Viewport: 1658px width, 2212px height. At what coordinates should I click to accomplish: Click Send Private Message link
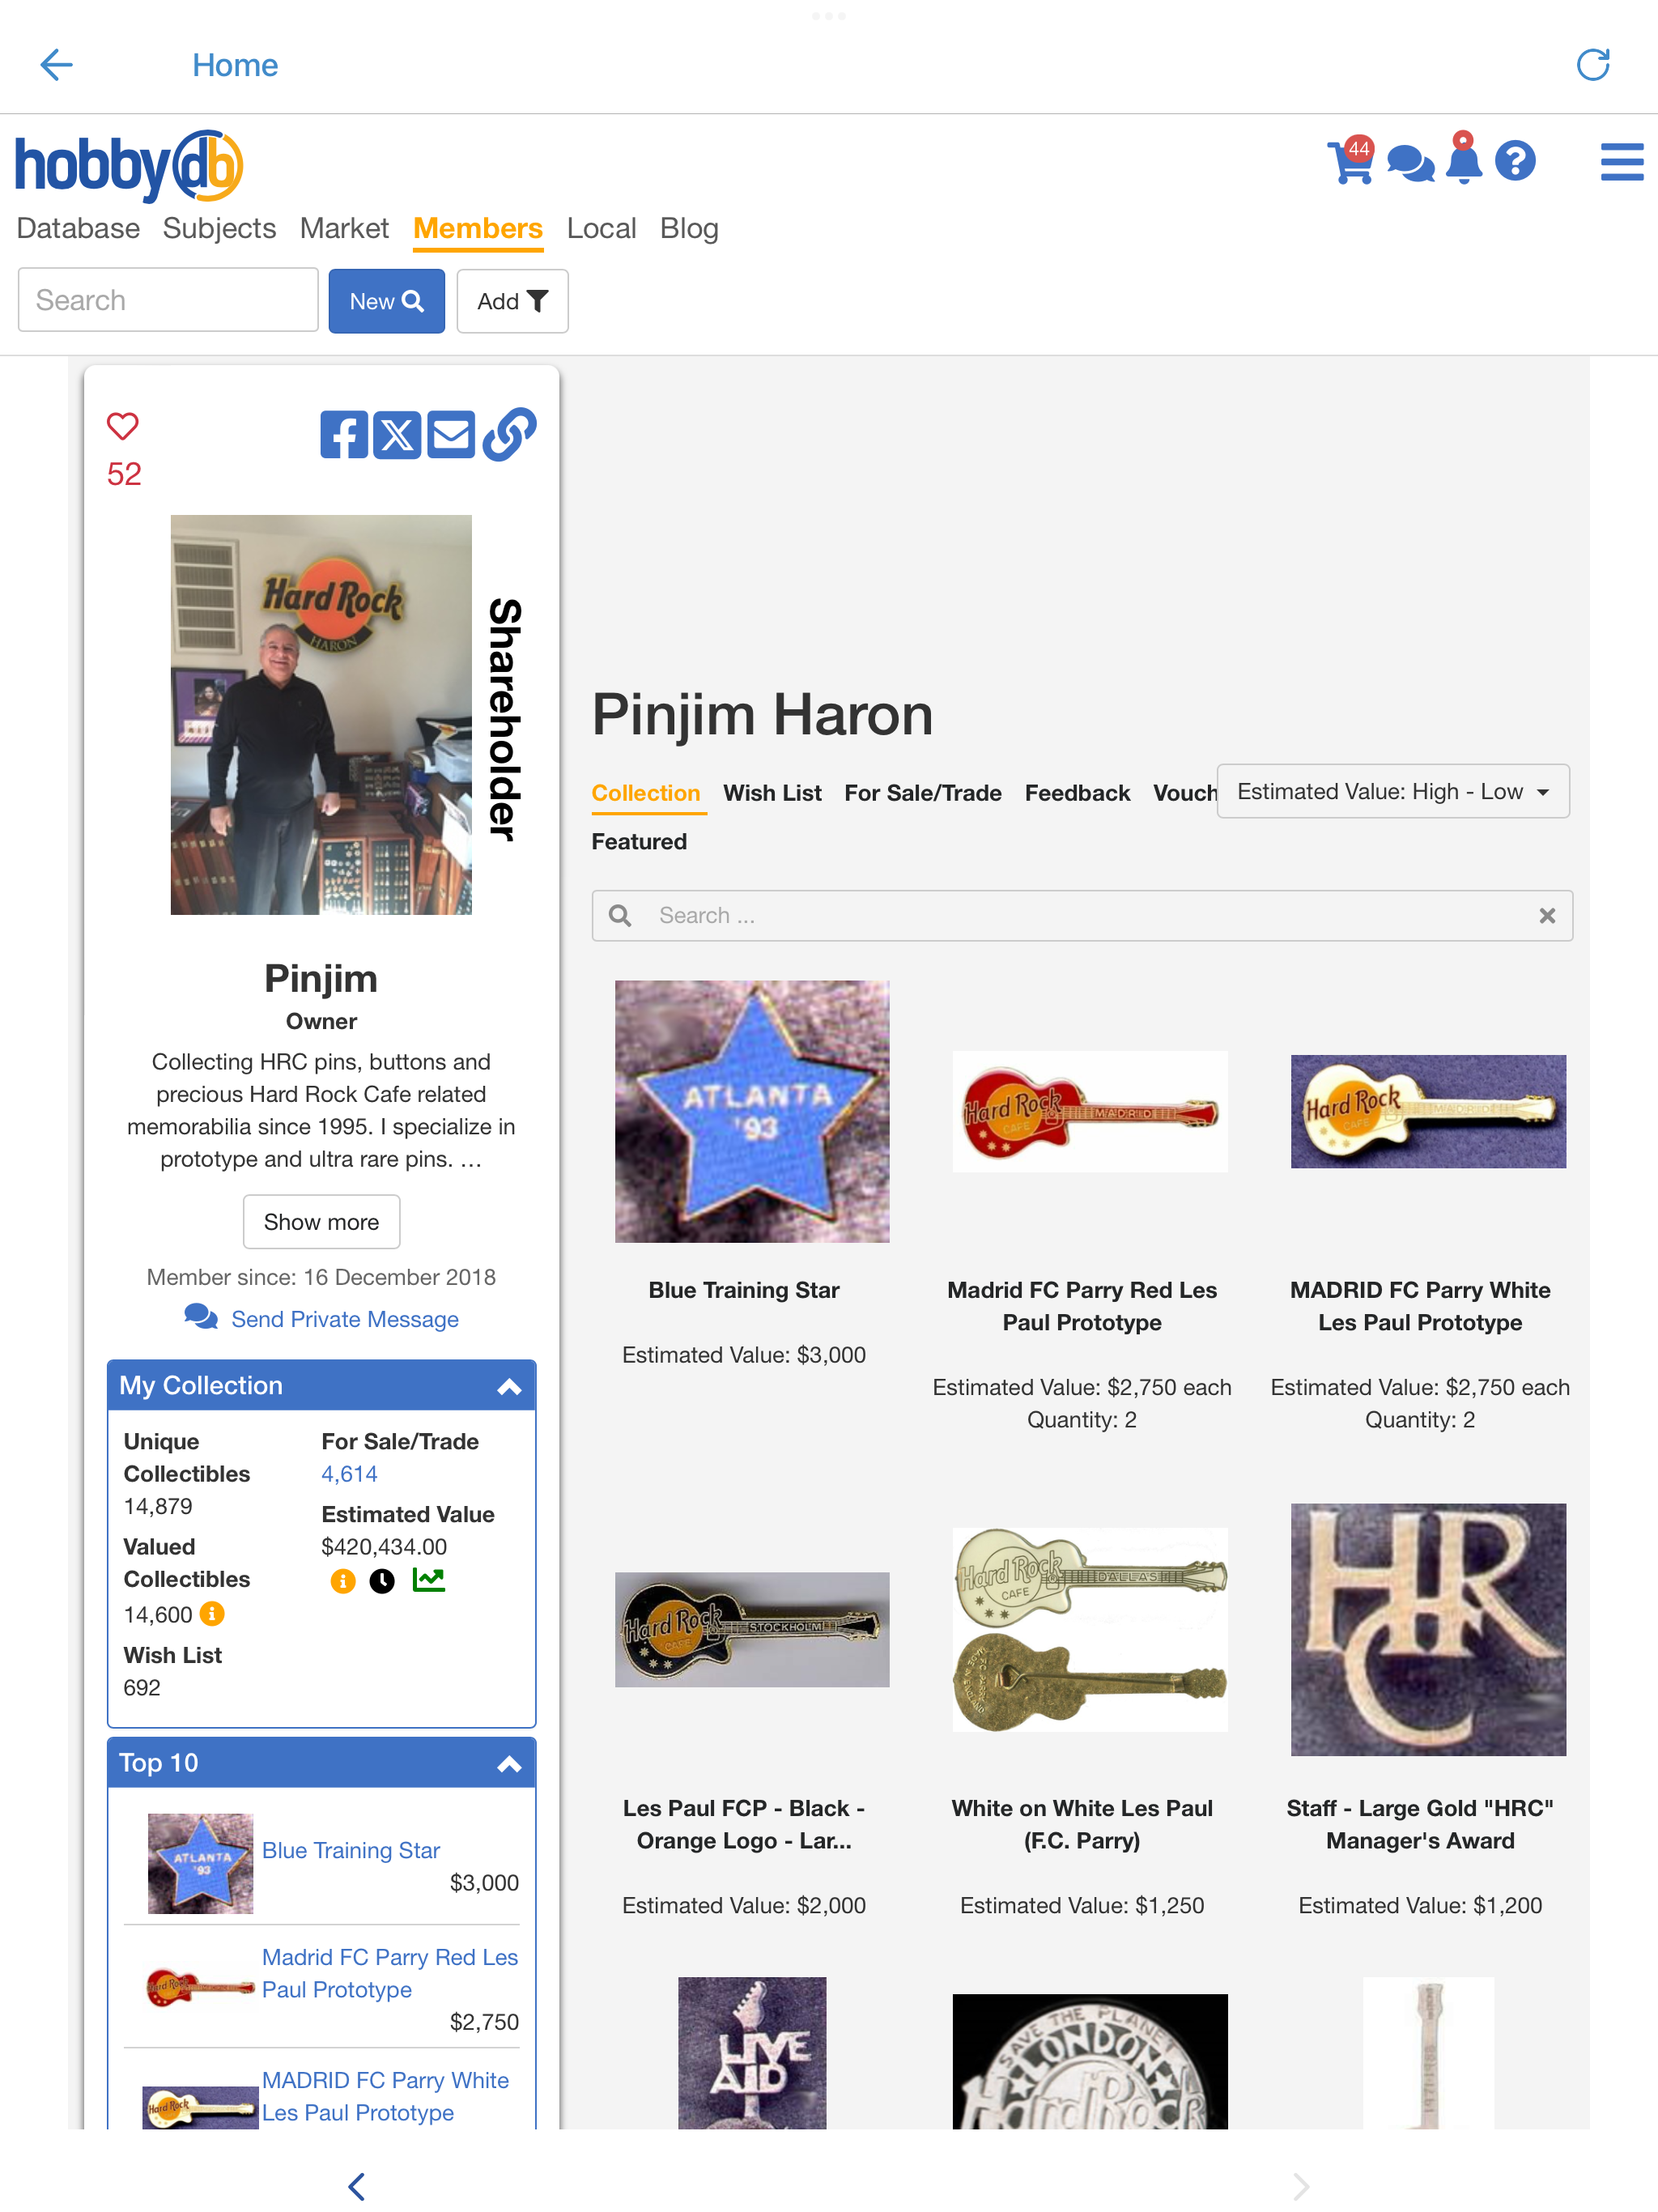345,1319
